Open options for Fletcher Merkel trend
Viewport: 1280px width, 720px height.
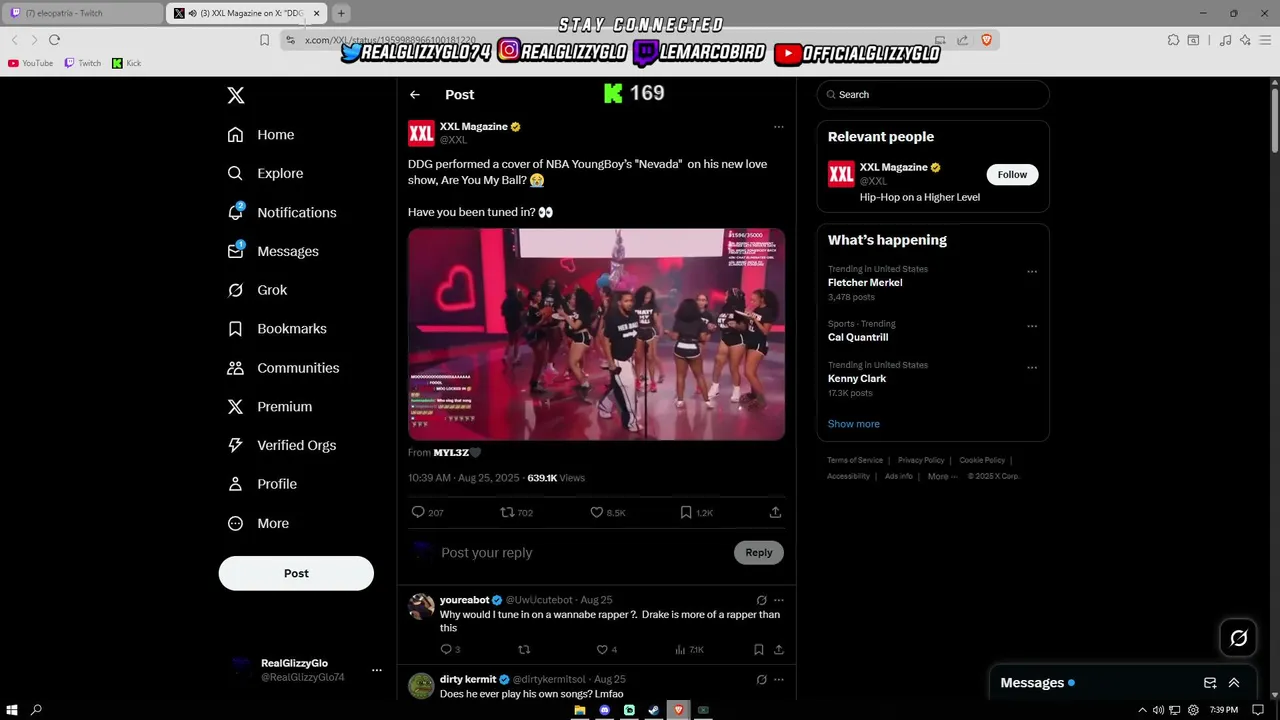1032,272
